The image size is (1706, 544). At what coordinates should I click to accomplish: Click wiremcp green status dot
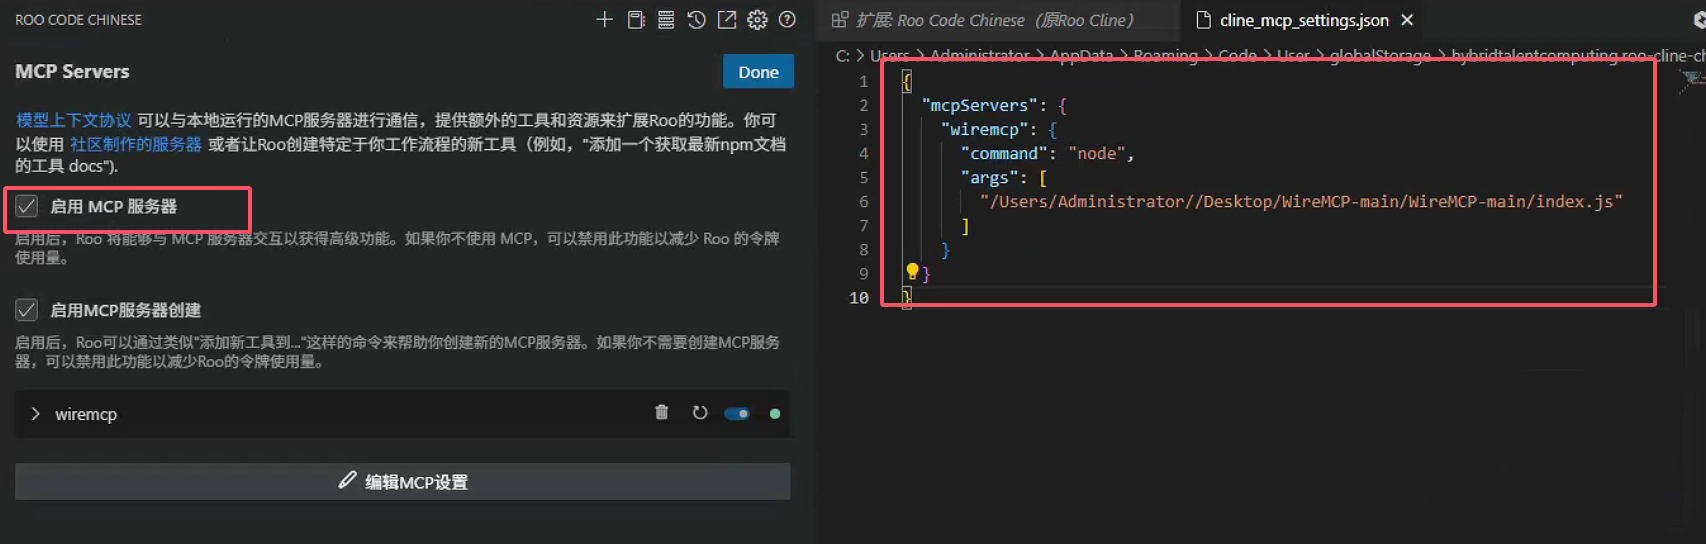coord(775,413)
